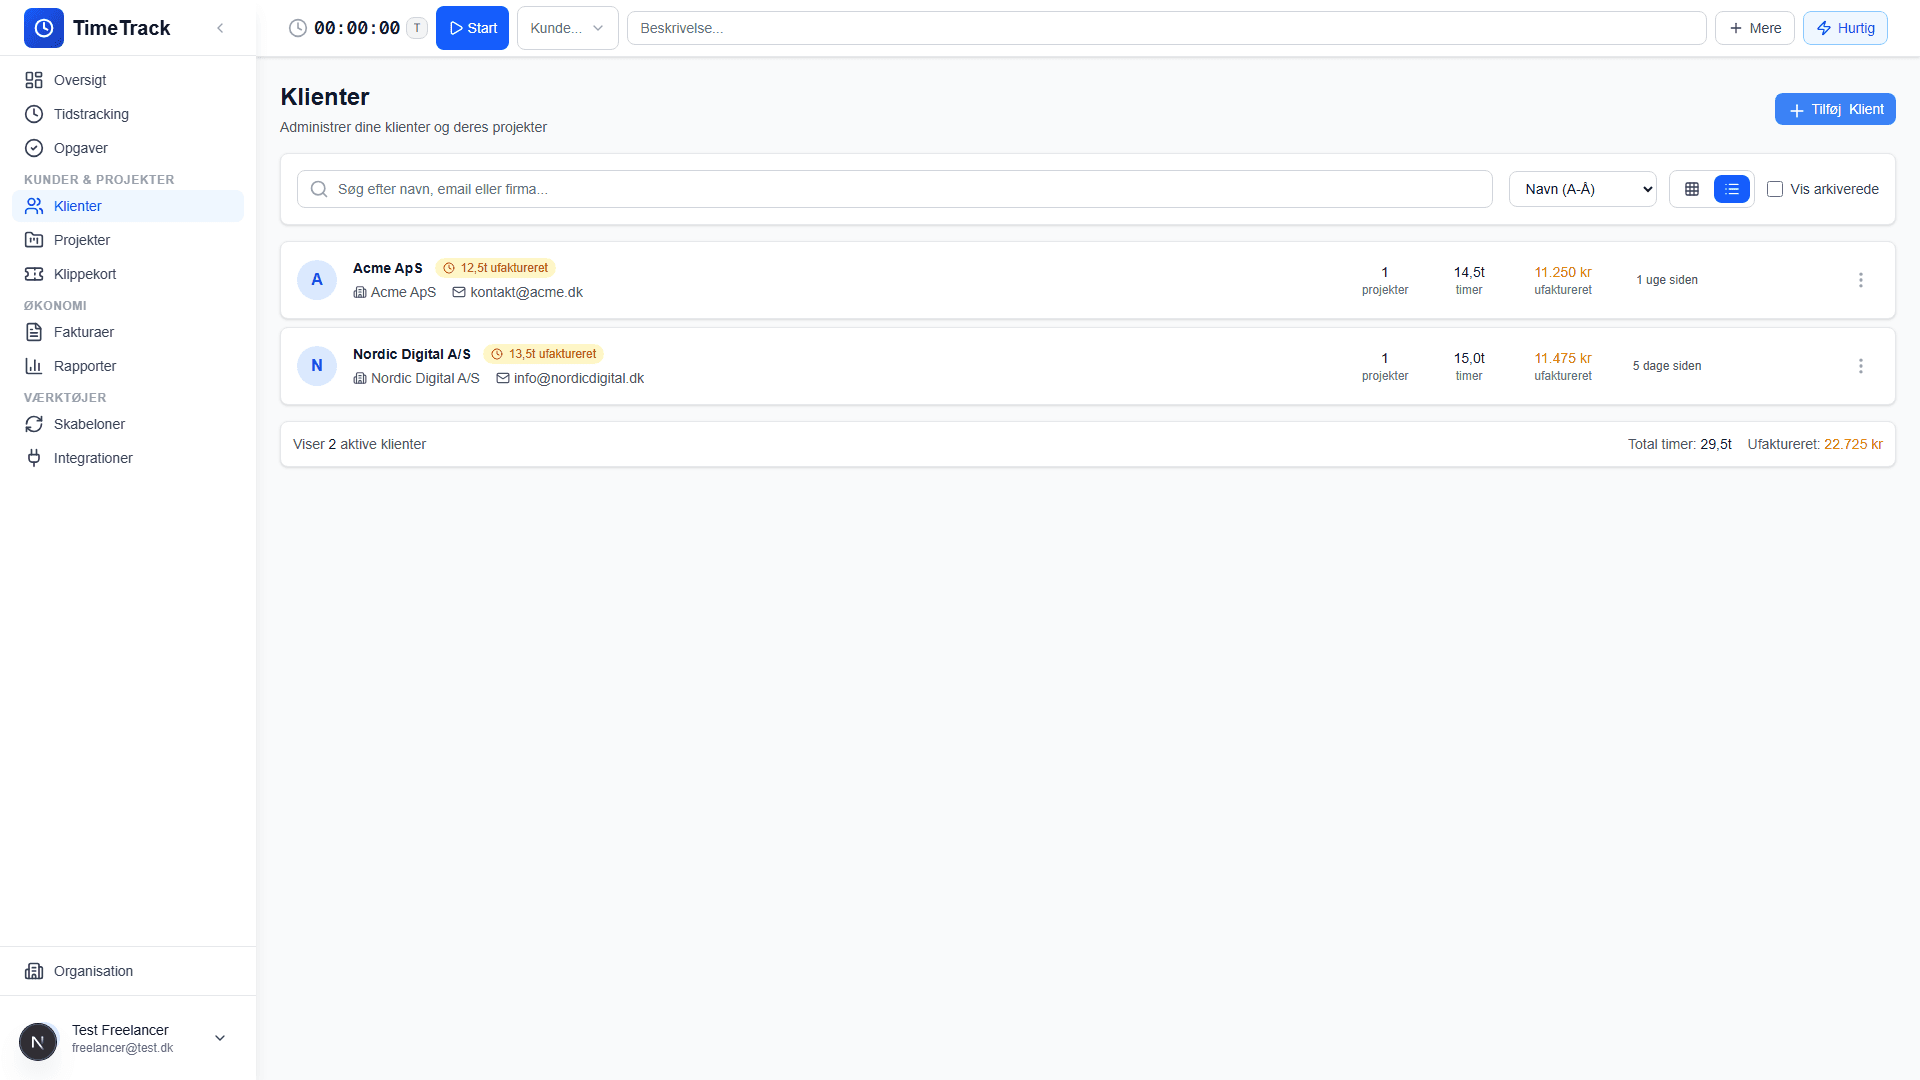Click the Projekter folder icon
This screenshot has height=1080, width=1920.
(x=34, y=240)
